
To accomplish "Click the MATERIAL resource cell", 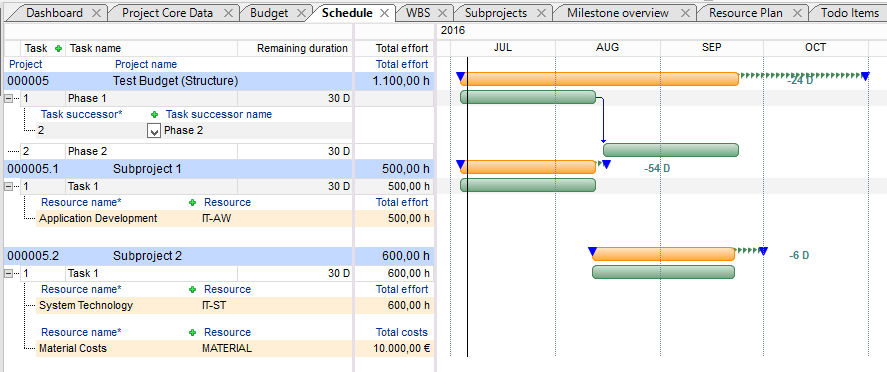I will click(227, 348).
